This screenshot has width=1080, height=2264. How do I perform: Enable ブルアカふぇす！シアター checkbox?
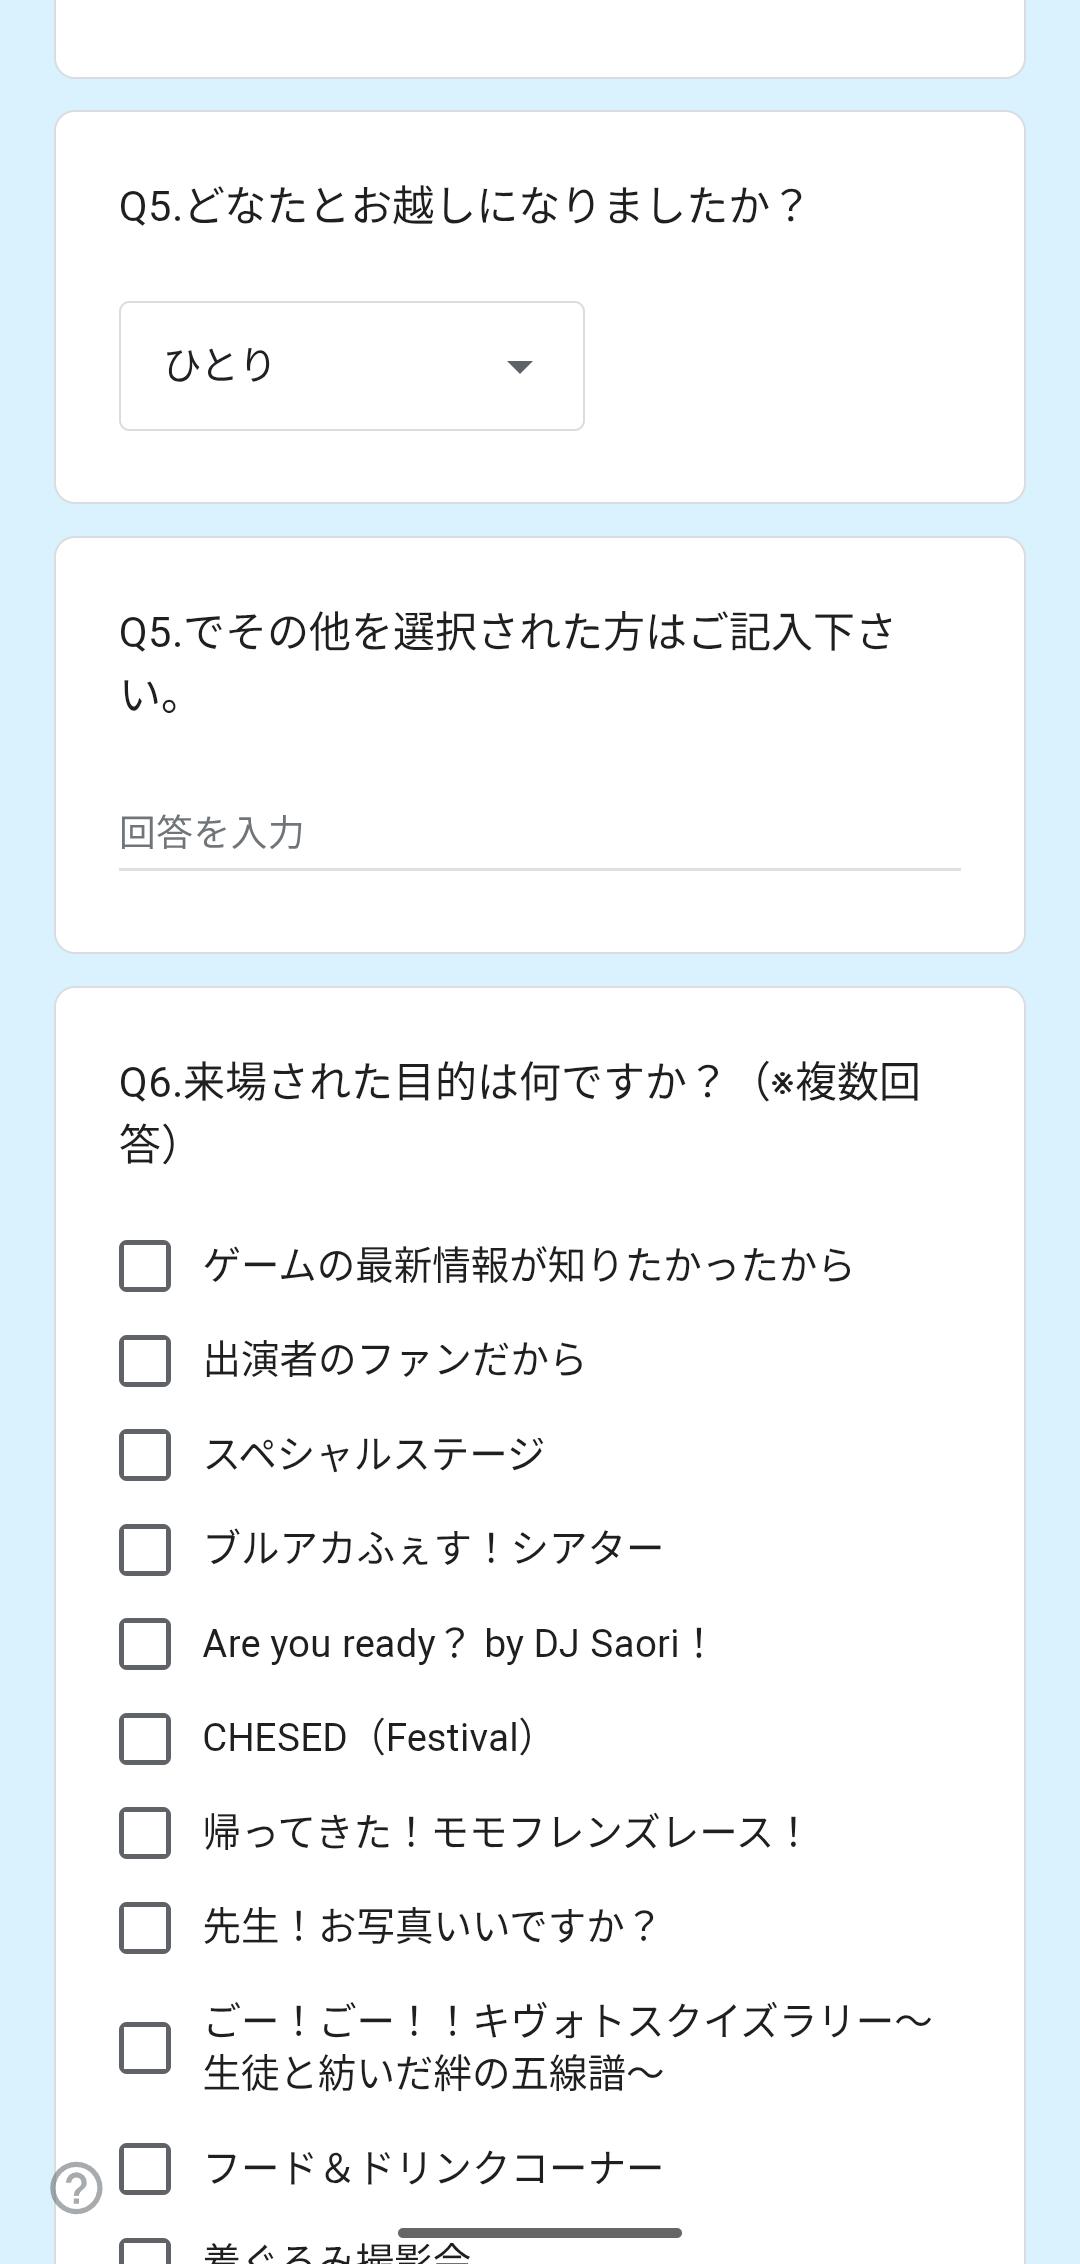pyautogui.click(x=145, y=1549)
